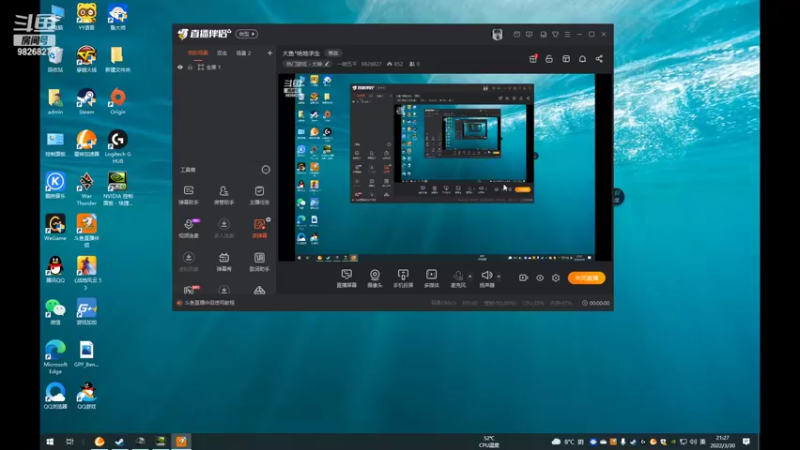Switch to the second scene tab
Viewport: 800px width, 450px height.
pos(222,53)
